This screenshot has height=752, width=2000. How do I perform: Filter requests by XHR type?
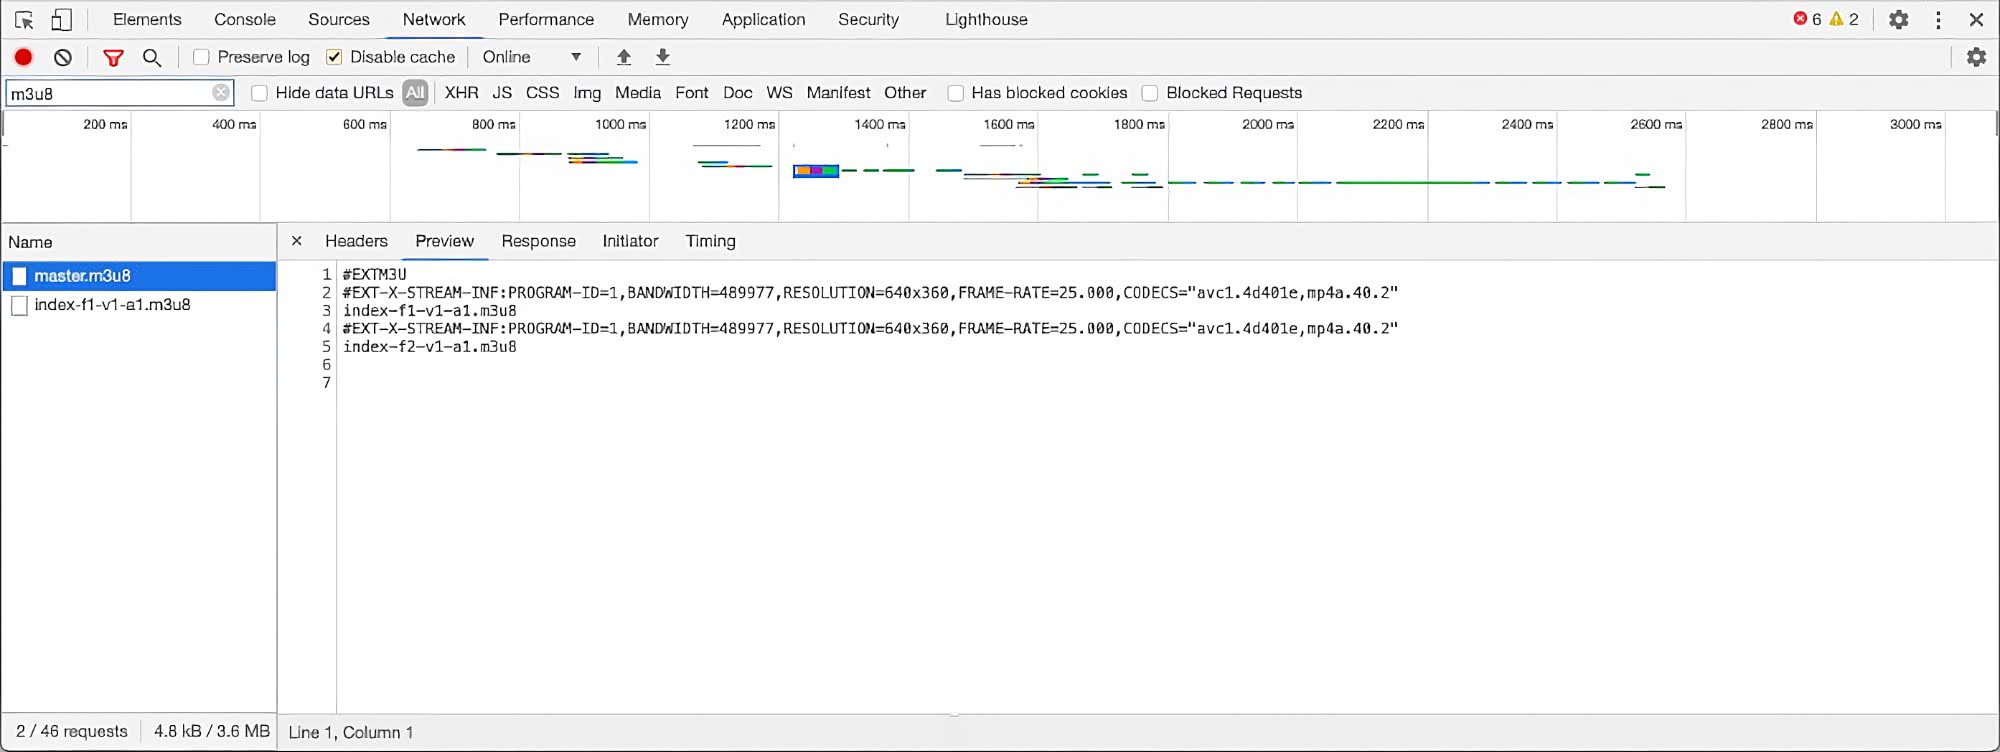click(x=461, y=93)
